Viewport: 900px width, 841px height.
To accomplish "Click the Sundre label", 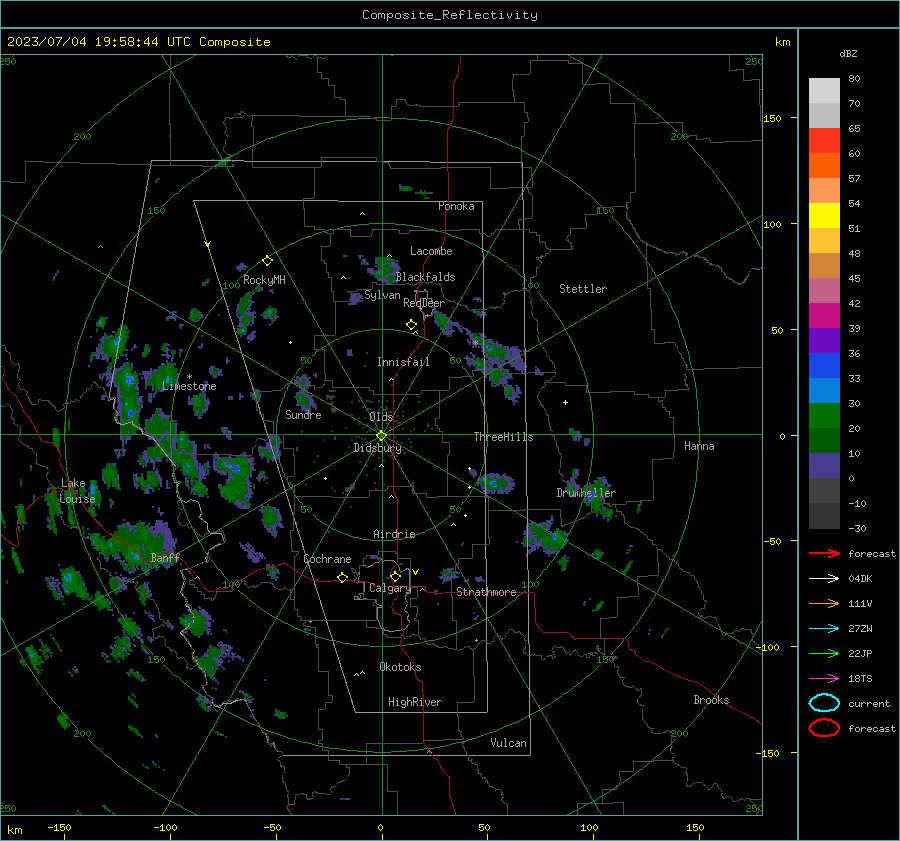I will (x=303, y=414).
